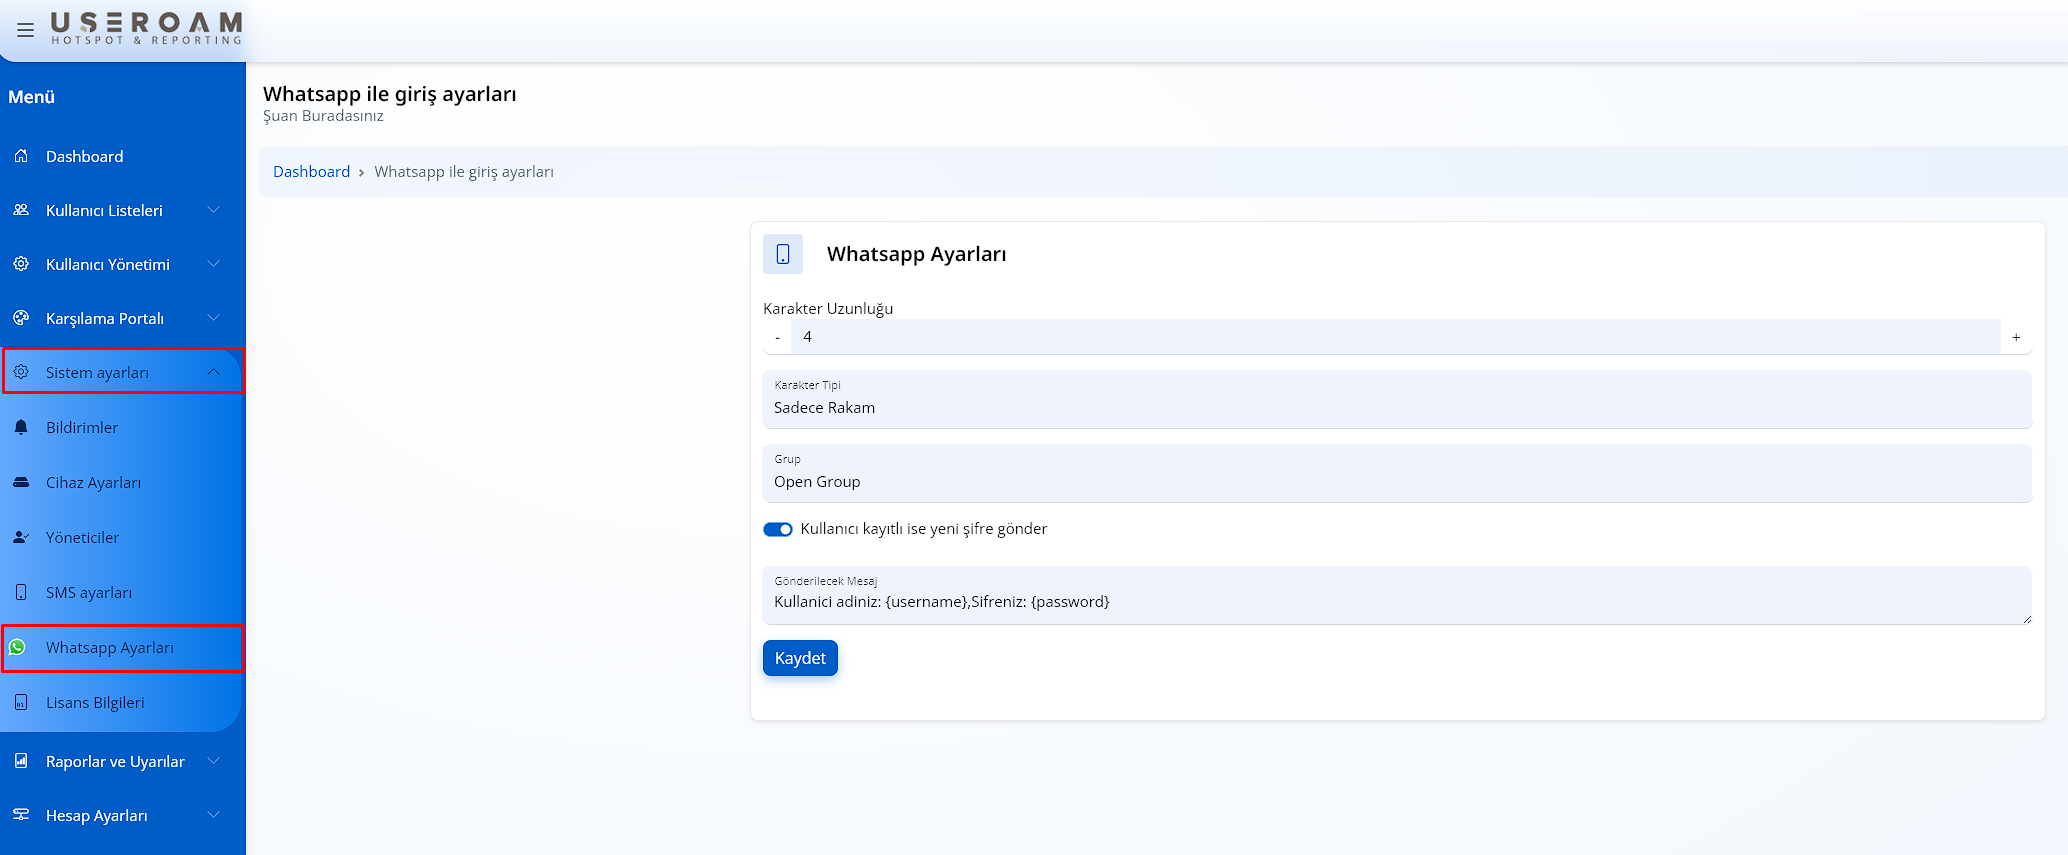Click the Yöneticiler user icon

(x=21, y=537)
